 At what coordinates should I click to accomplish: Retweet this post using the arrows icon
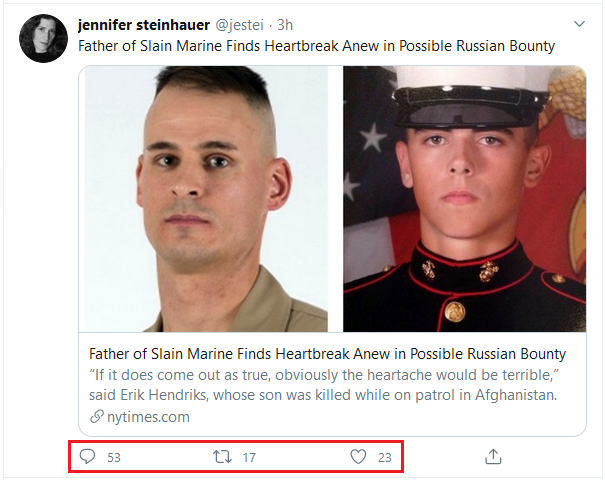222,457
